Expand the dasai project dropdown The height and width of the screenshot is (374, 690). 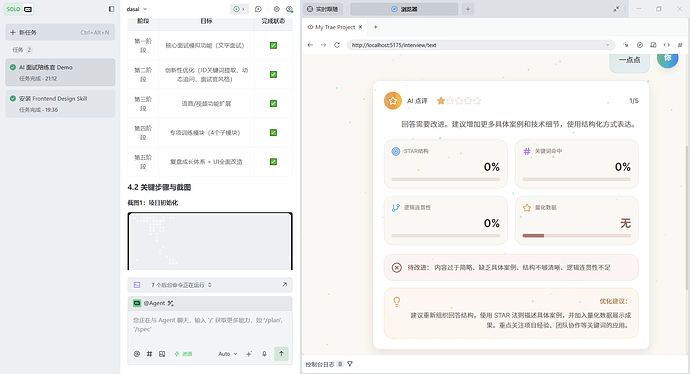(x=136, y=9)
